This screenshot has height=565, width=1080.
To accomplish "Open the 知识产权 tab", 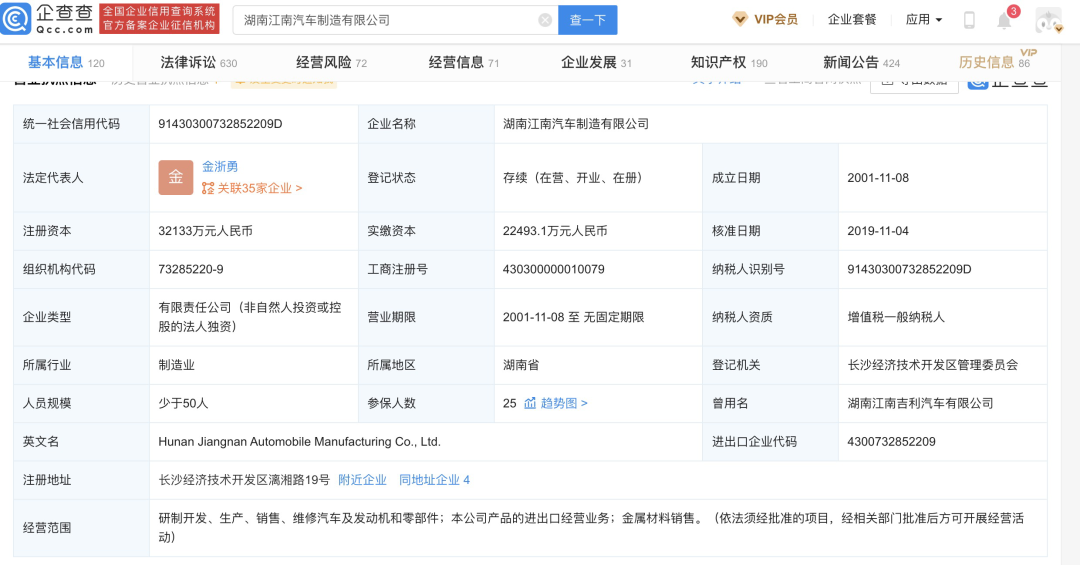I will pos(729,63).
